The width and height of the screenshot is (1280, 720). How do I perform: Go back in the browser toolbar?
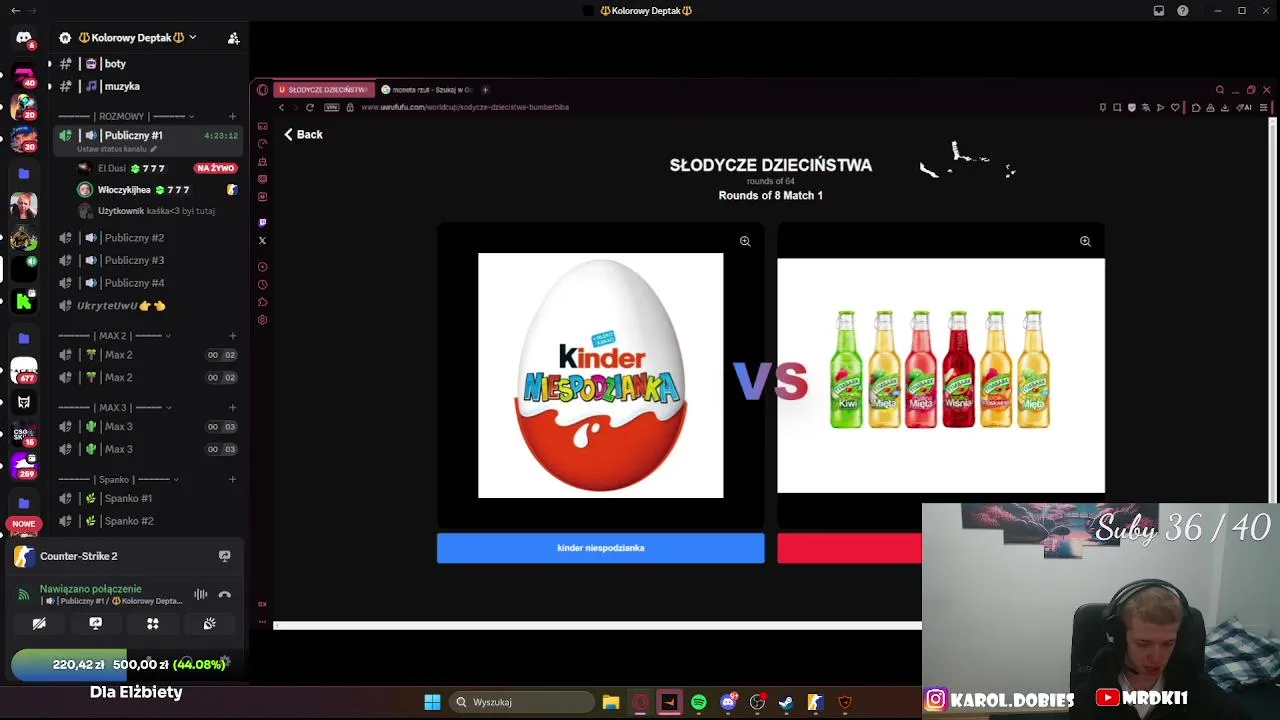pyautogui.click(x=281, y=108)
